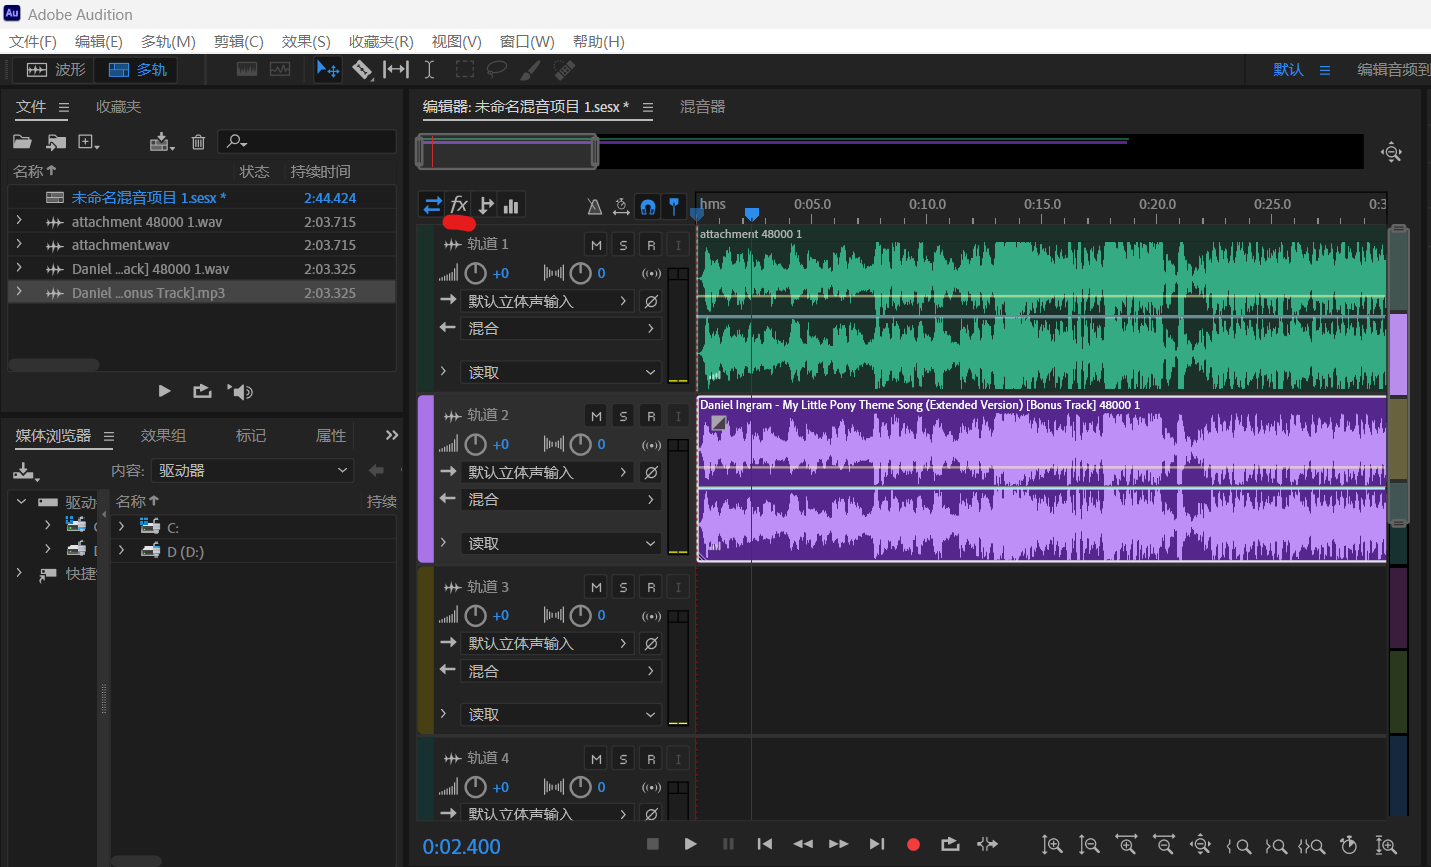Image resolution: width=1431 pixels, height=867 pixels.
Task: Open the fx effects view button
Action: pyautogui.click(x=459, y=205)
